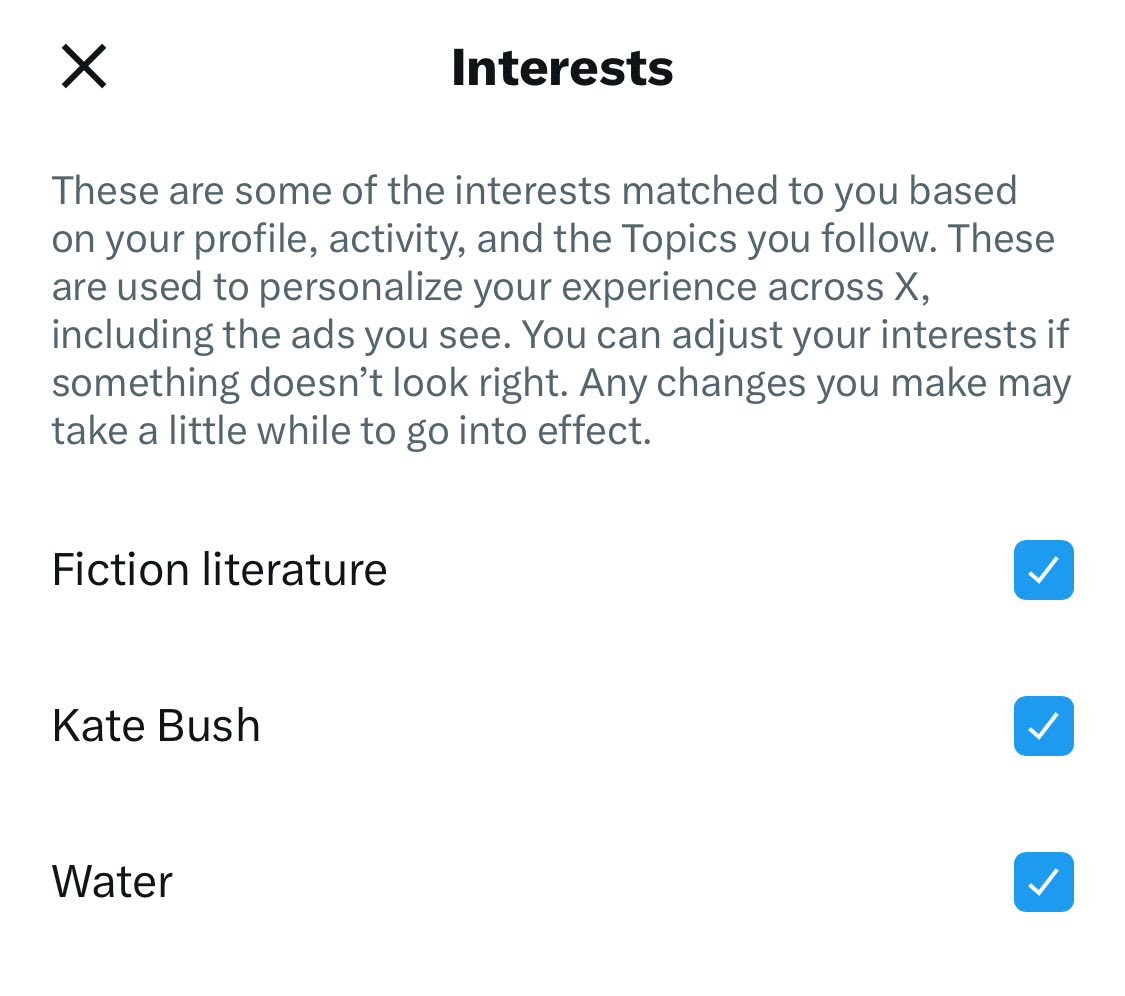Image resolution: width=1125 pixels, height=996 pixels.
Task: Tap the white checkmark beside Fiction literature
Action: click(1043, 570)
